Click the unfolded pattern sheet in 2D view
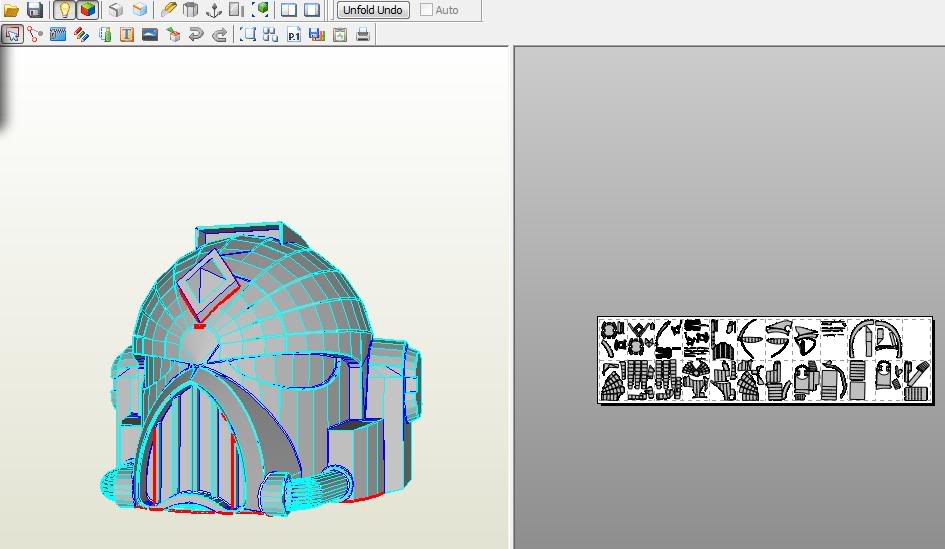 pos(765,360)
